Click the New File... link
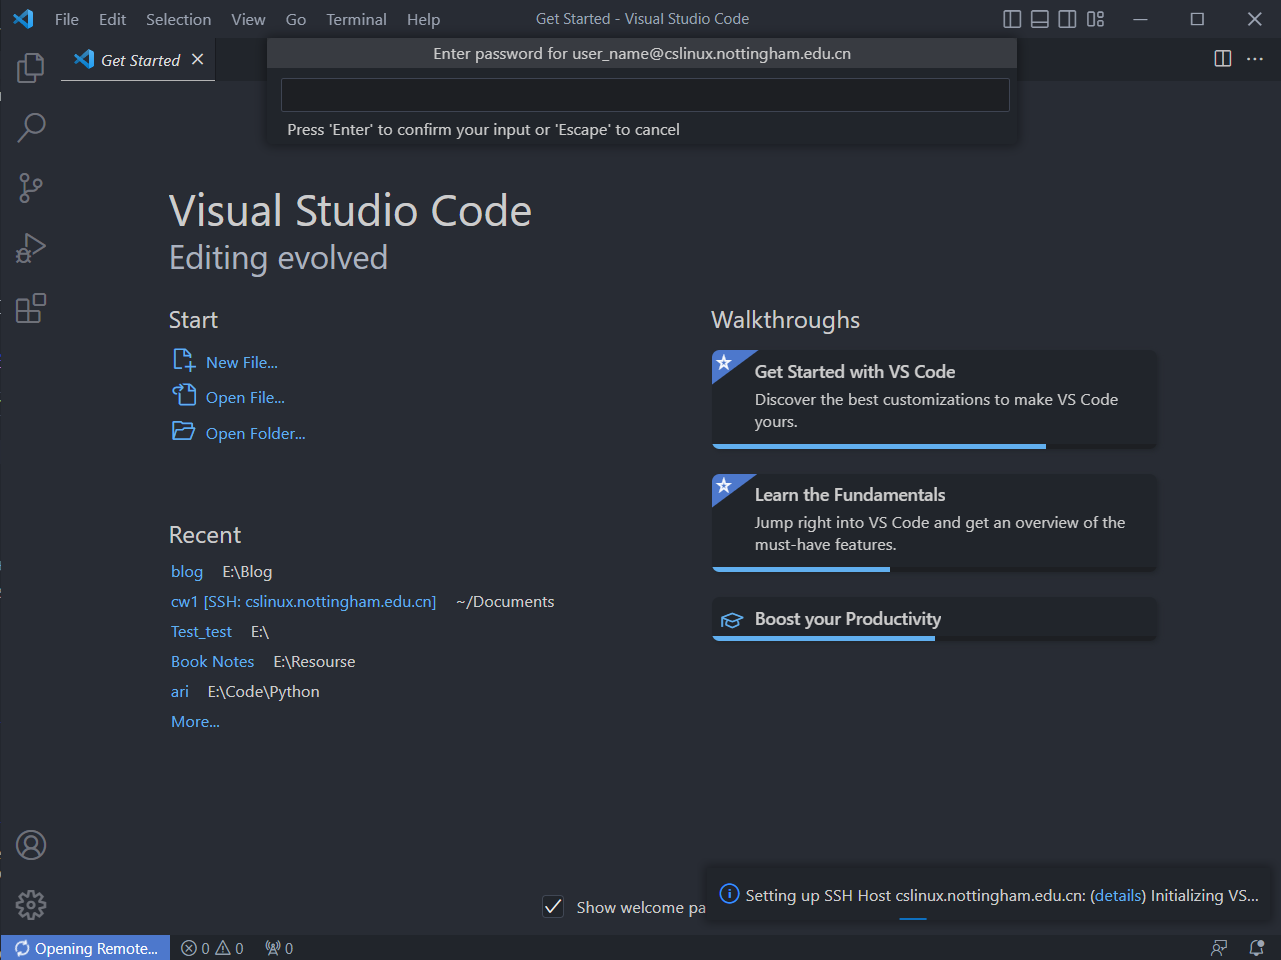The image size is (1281, 960). click(242, 362)
